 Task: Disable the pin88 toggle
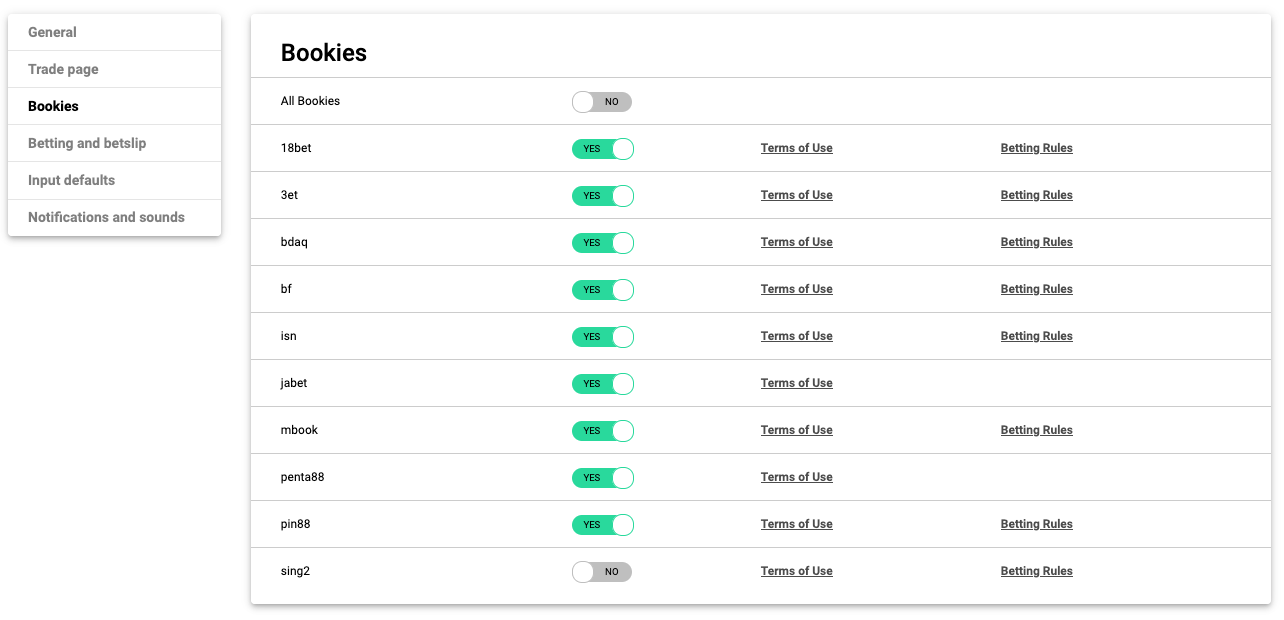coord(602,525)
